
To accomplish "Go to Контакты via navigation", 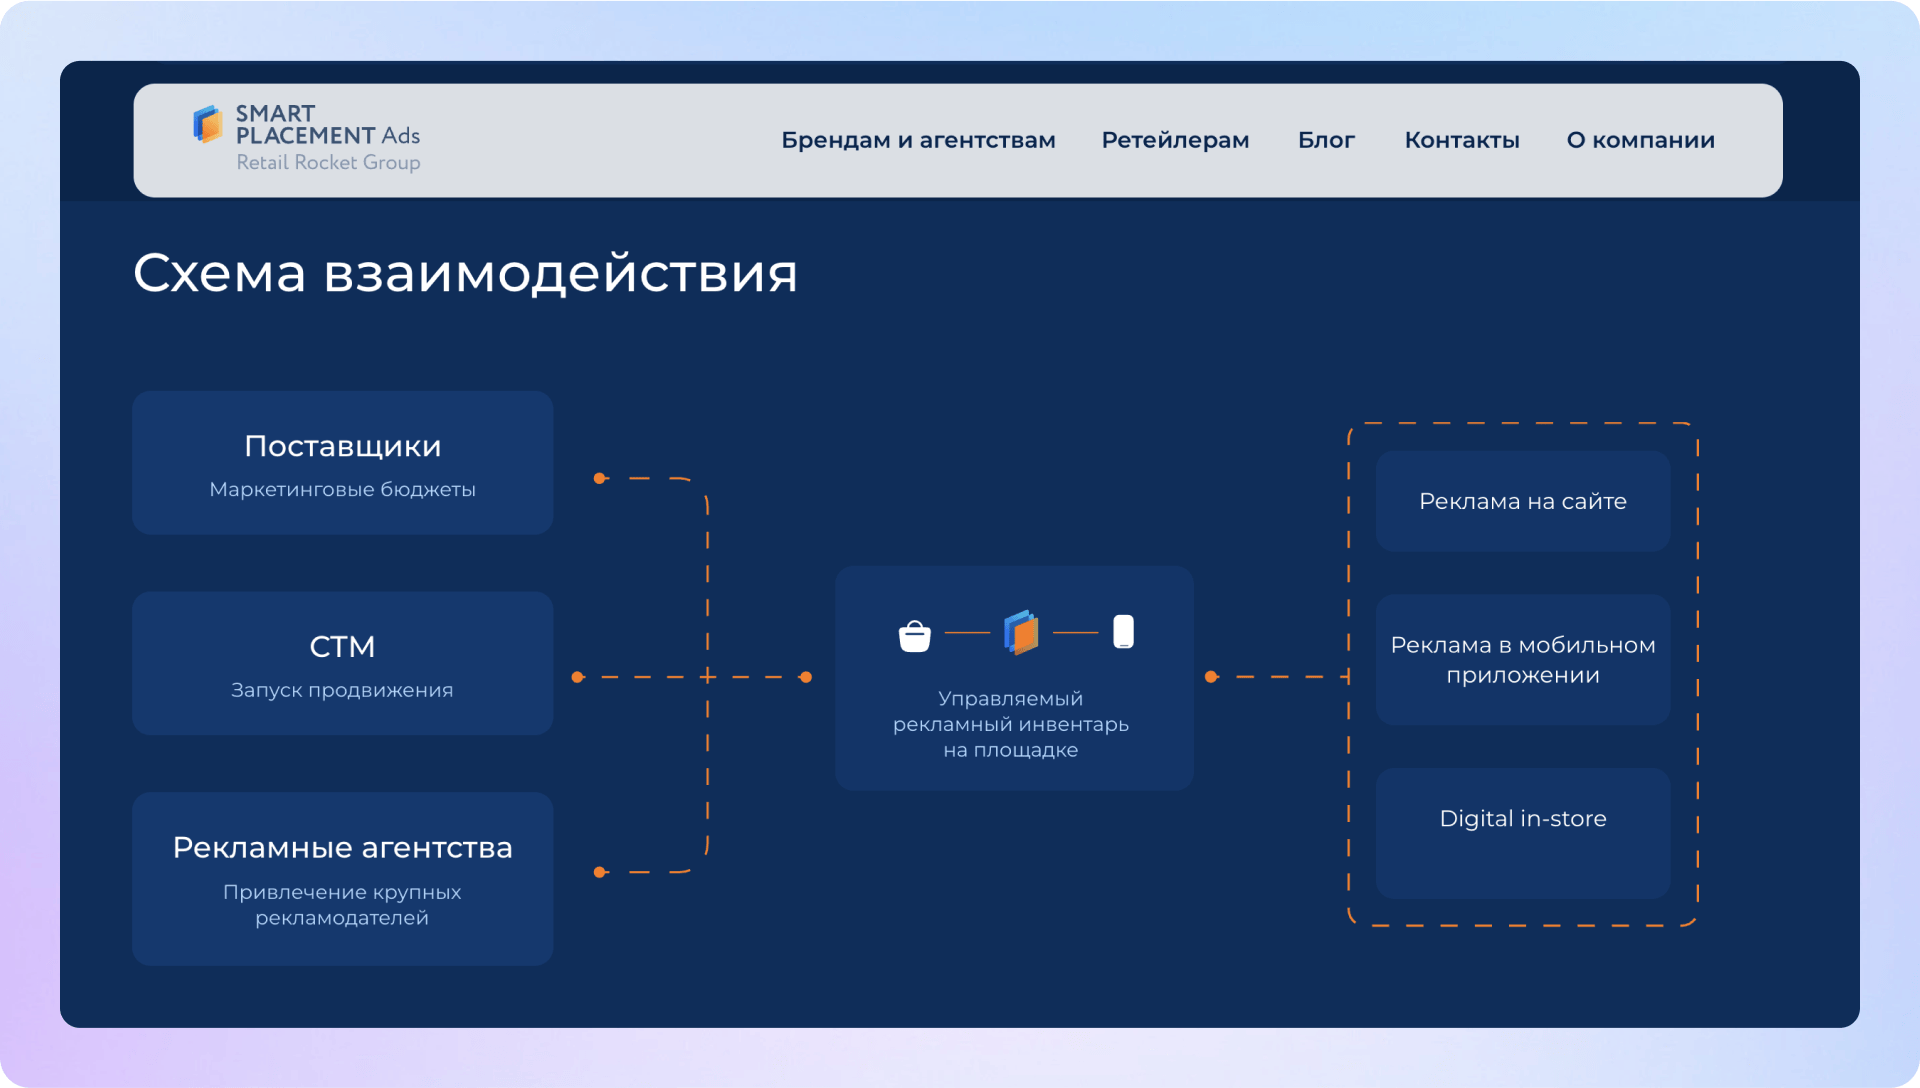I will click(1462, 140).
